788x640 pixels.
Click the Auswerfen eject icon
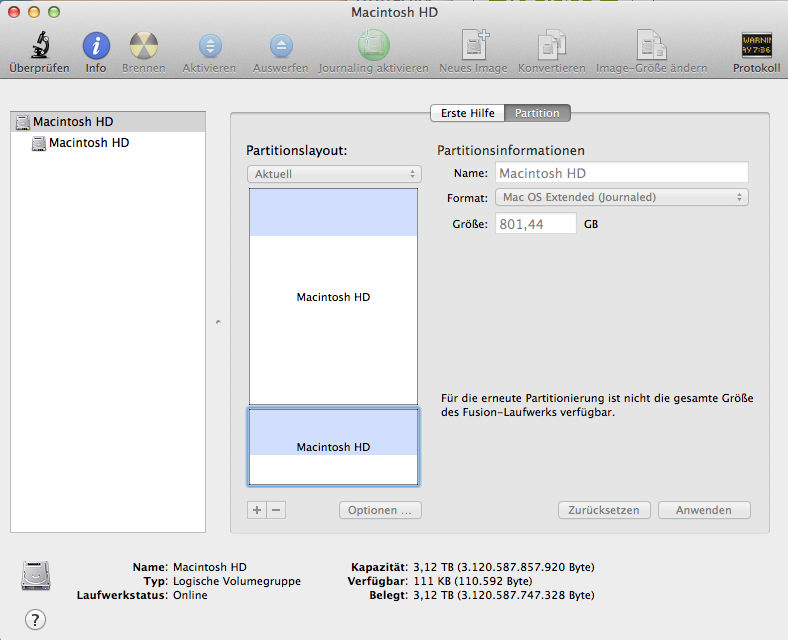[x=281, y=46]
